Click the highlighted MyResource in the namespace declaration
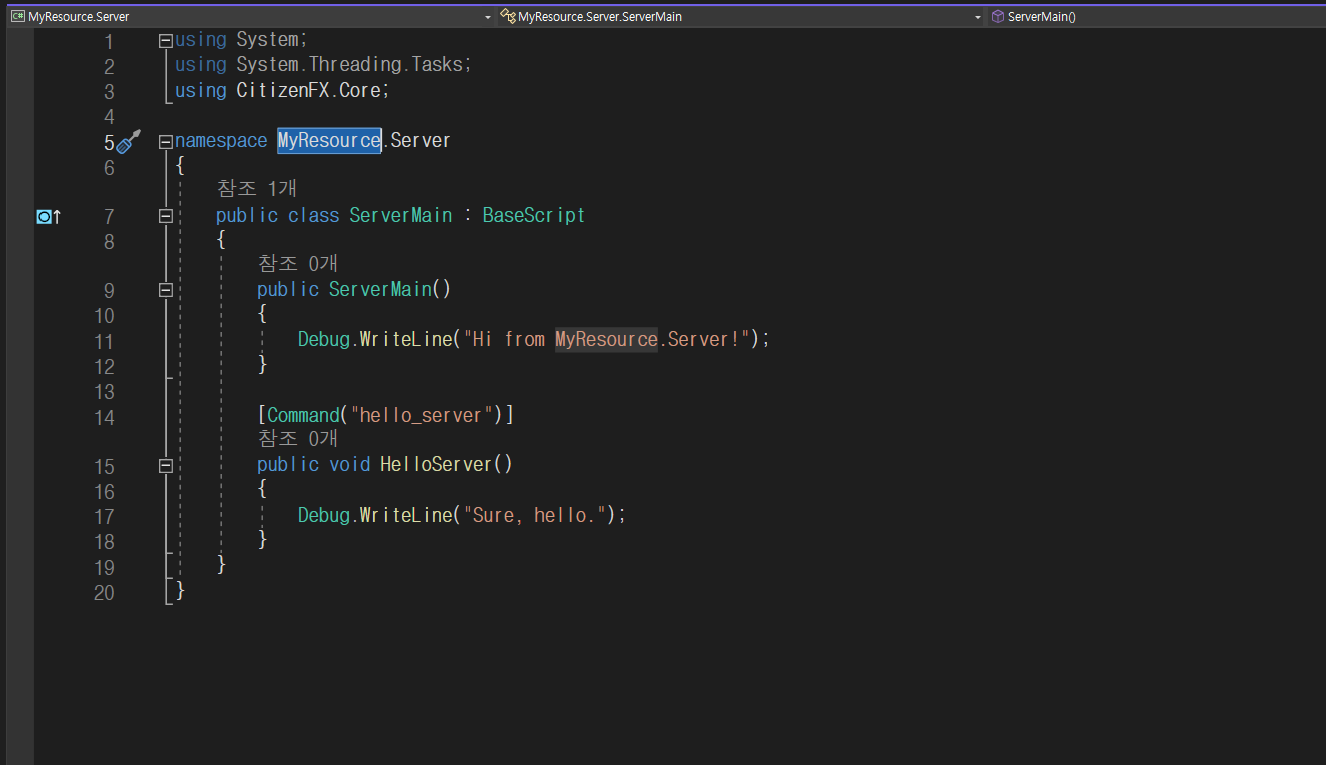Image resolution: width=1326 pixels, height=765 pixels. (329, 141)
